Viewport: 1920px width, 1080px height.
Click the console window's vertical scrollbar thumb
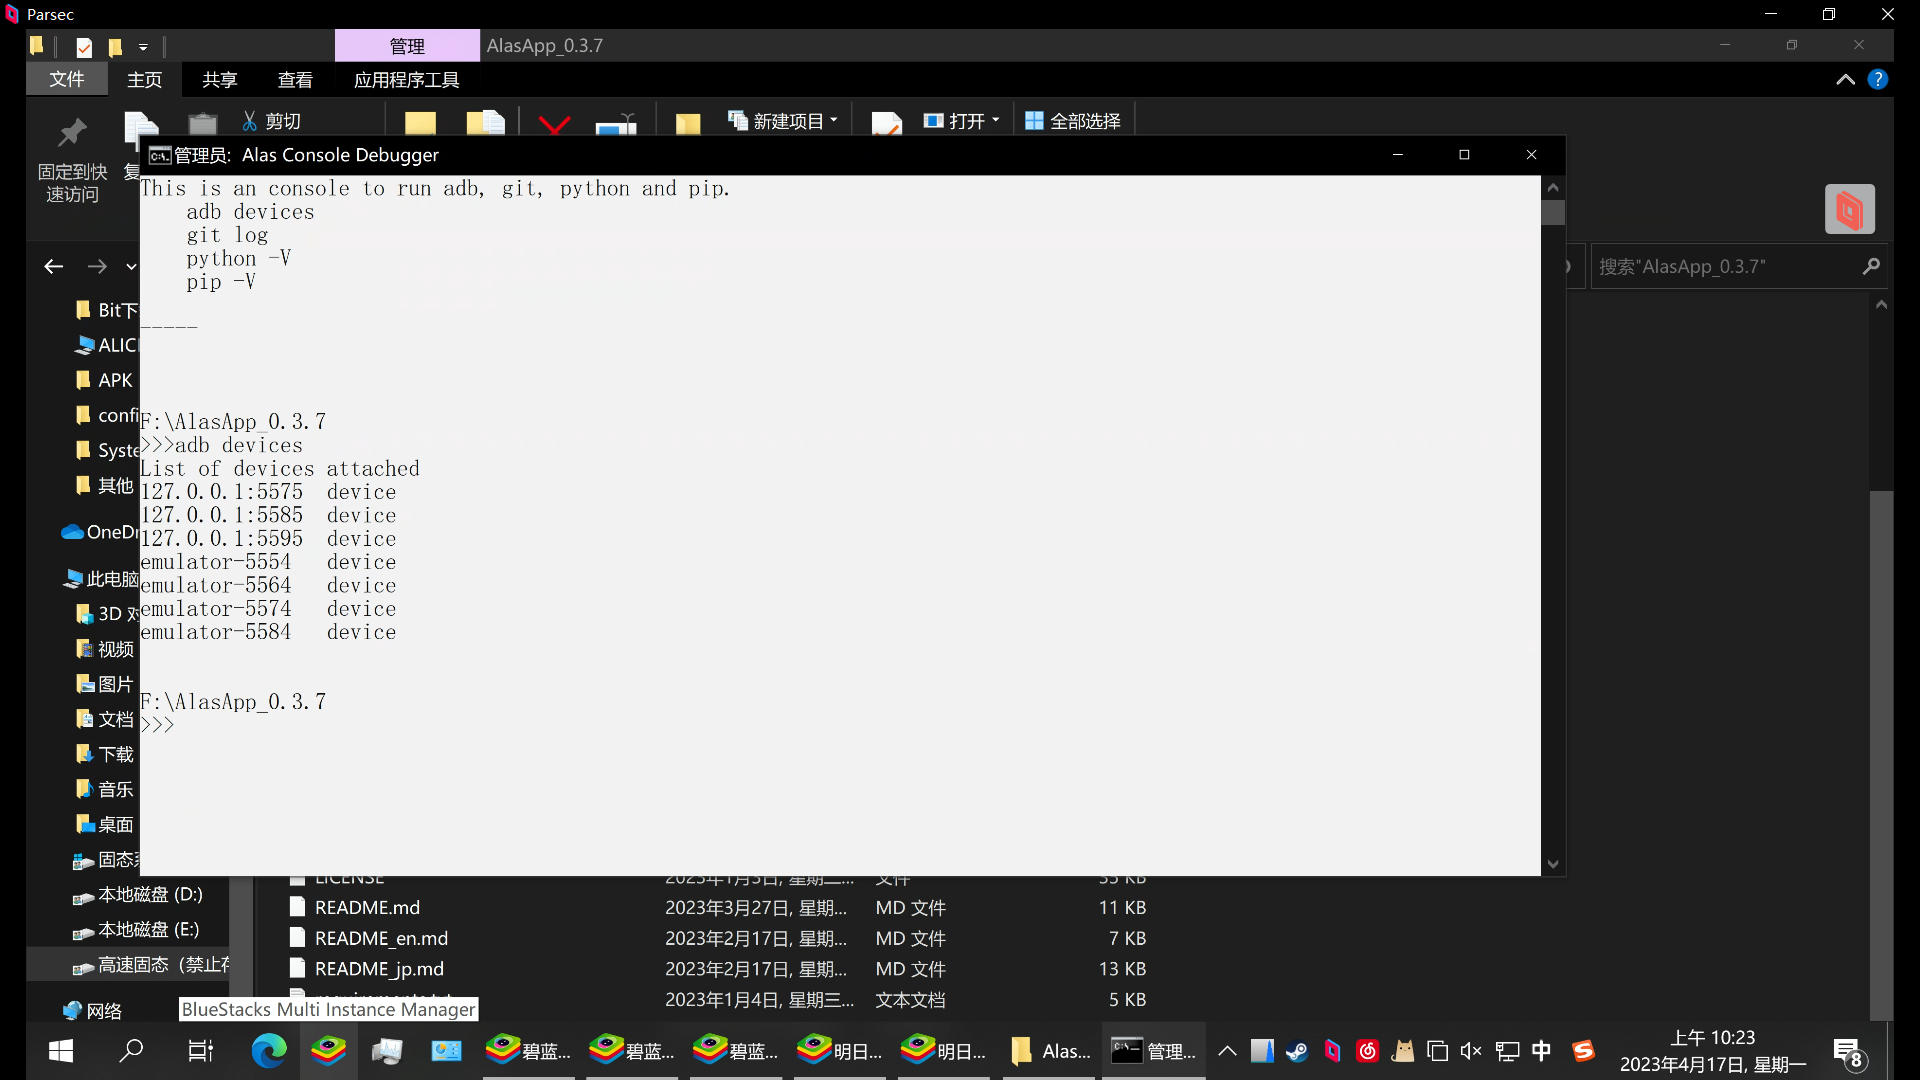[x=1553, y=212]
